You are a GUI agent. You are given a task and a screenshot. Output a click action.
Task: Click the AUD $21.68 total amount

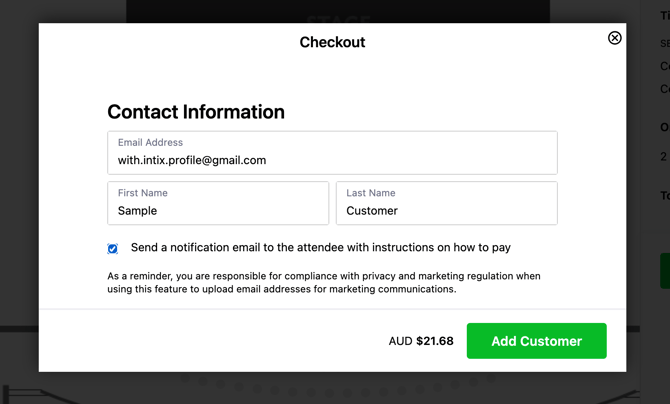click(421, 341)
